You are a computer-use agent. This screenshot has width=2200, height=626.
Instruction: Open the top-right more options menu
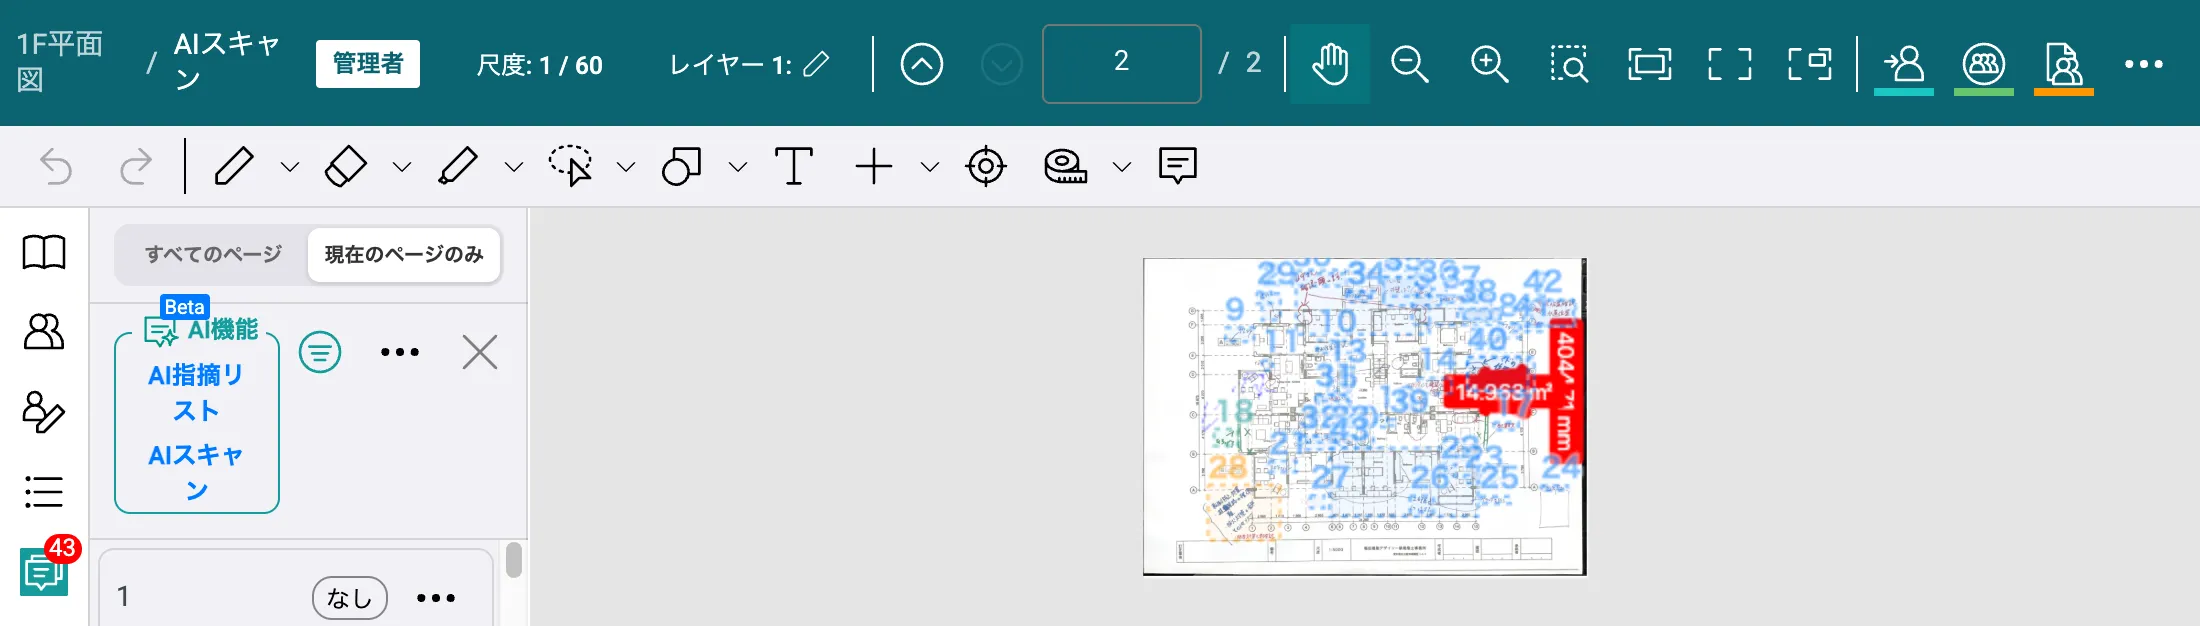pos(2144,64)
